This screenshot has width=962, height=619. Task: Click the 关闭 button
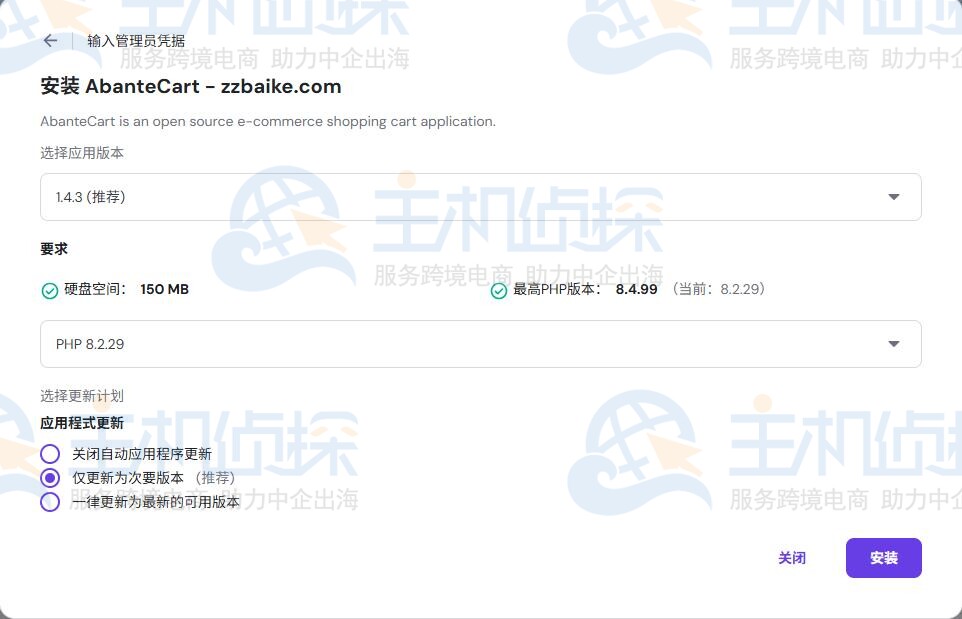pos(792,558)
